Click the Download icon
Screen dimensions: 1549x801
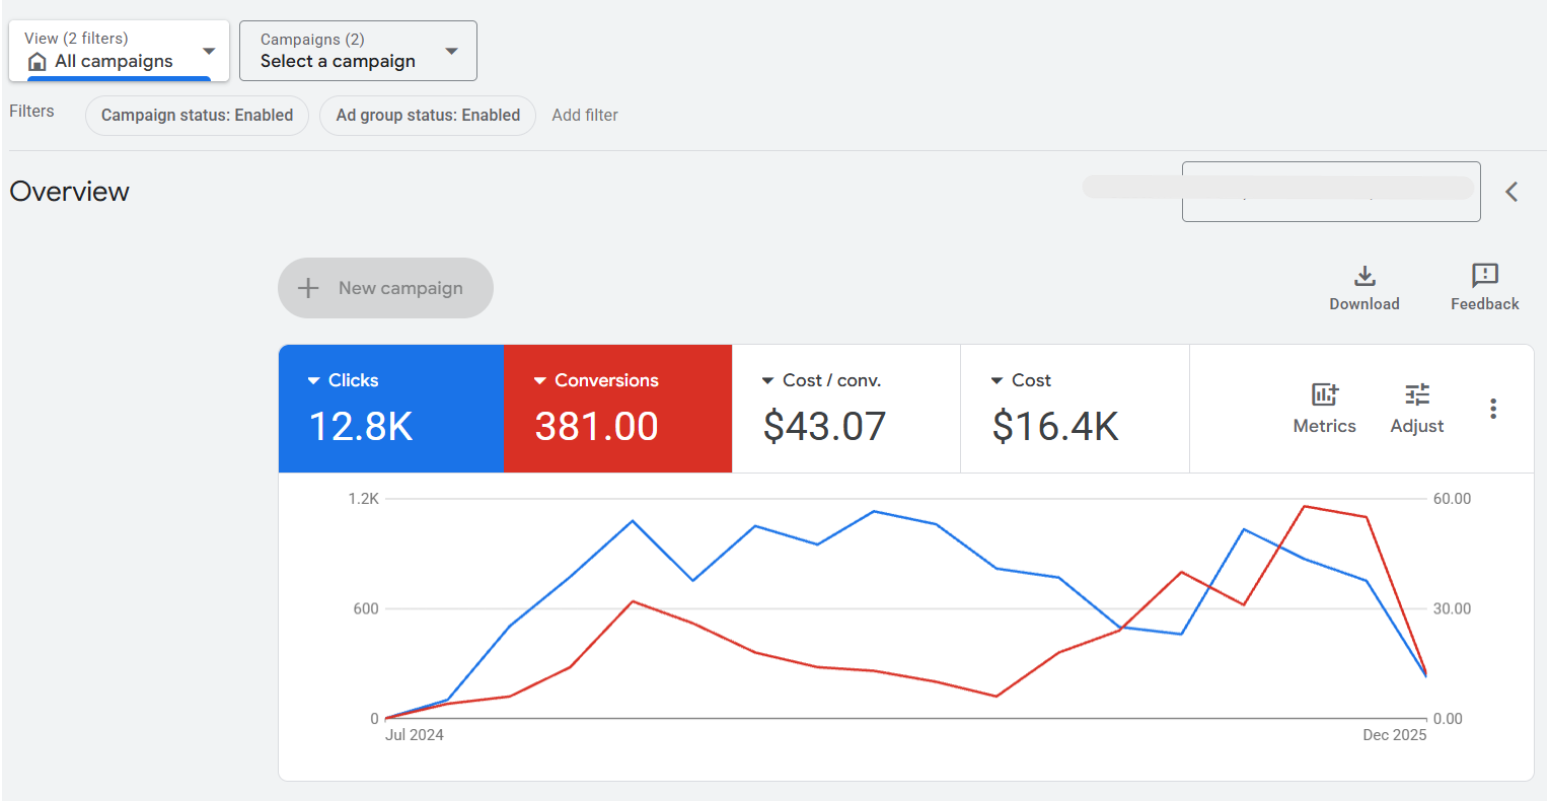(x=1364, y=276)
